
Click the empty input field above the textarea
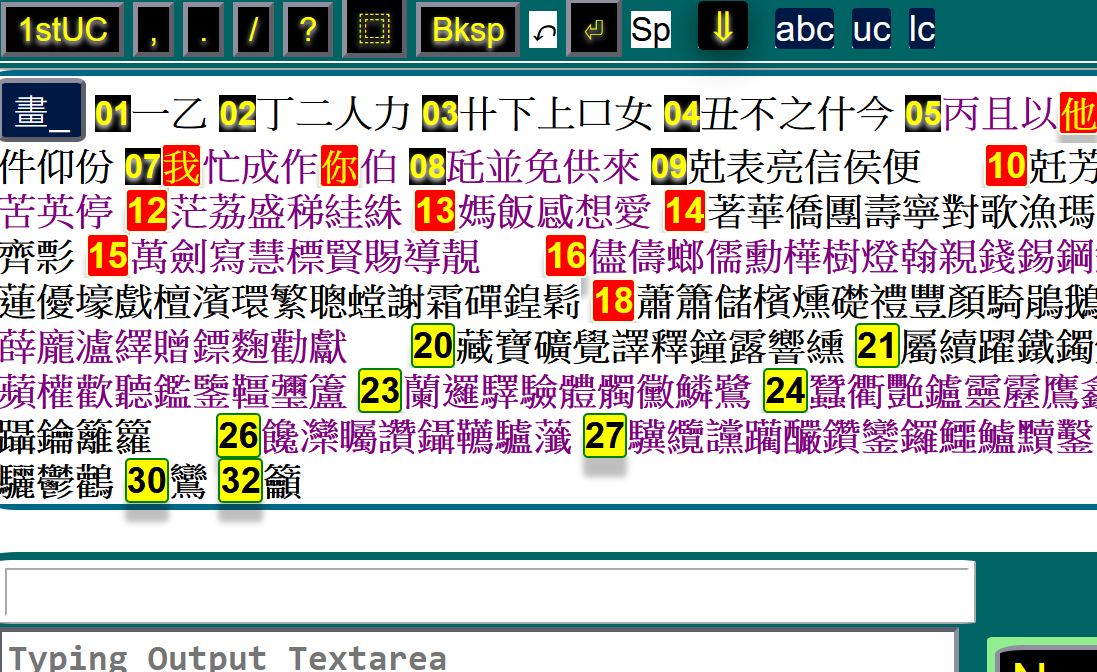[488, 592]
